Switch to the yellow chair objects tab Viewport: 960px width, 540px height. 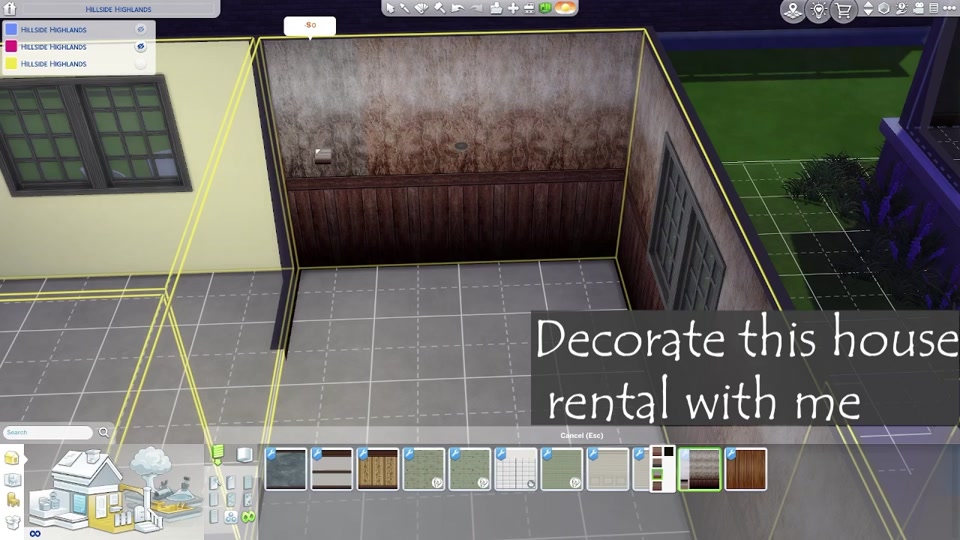(x=12, y=500)
